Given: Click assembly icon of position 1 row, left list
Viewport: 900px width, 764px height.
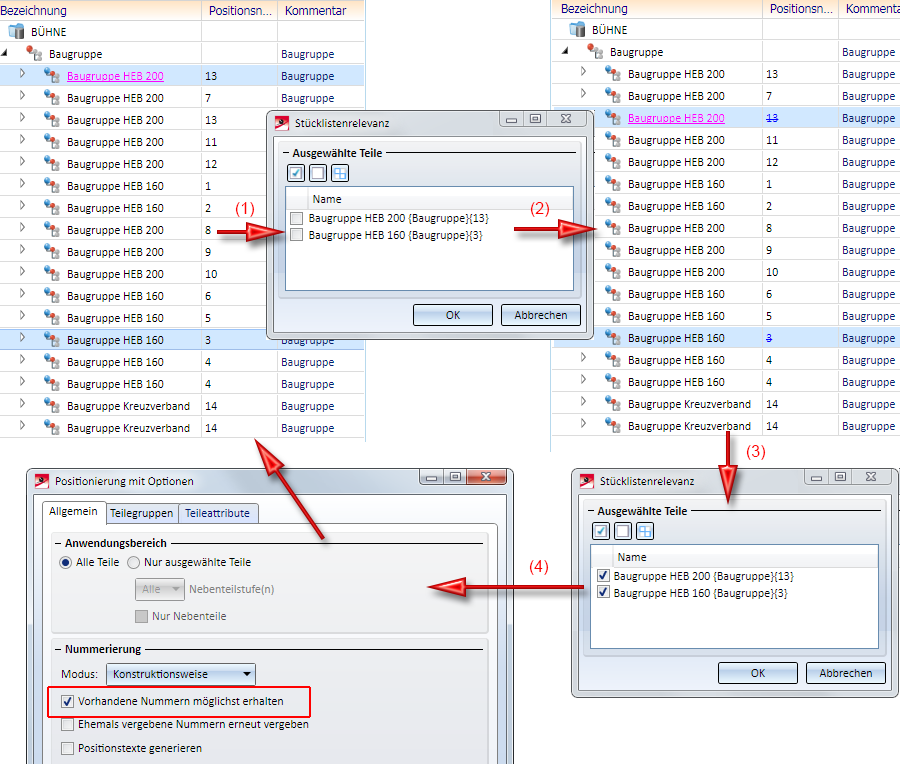Looking at the screenshot, I should [52, 185].
